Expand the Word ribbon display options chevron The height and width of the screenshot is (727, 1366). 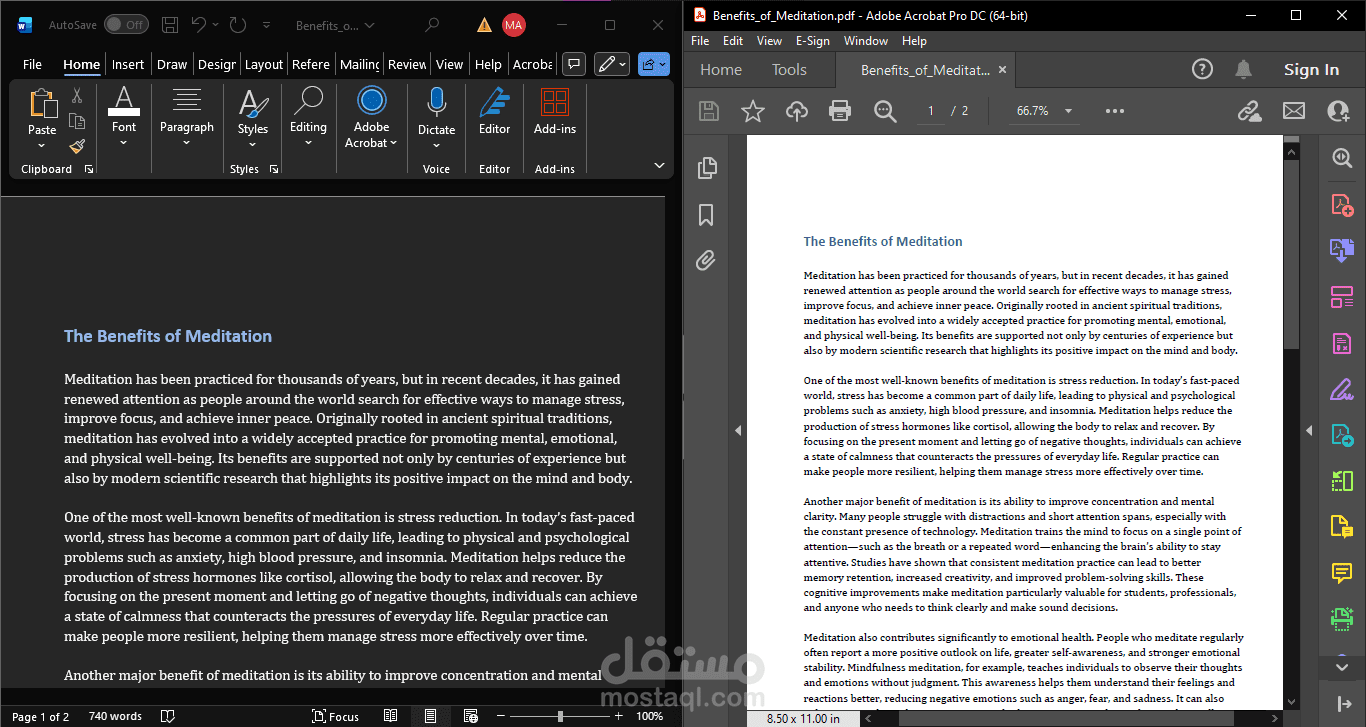659,165
